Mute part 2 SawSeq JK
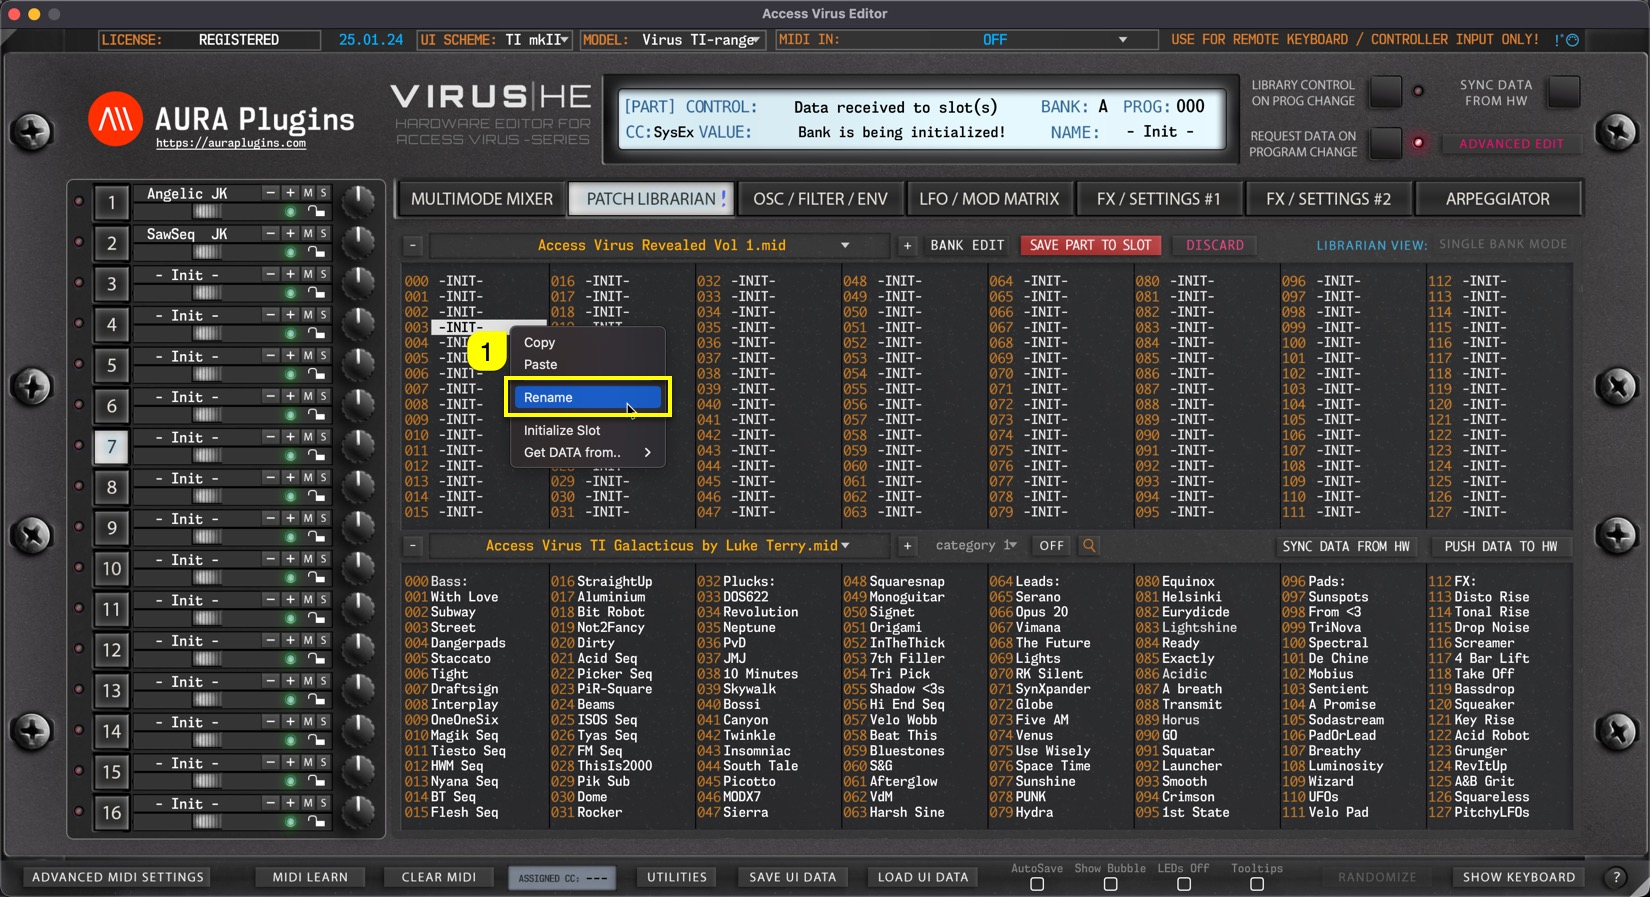Viewport: 1650px width, 897px height. click(x=308, y=233)
